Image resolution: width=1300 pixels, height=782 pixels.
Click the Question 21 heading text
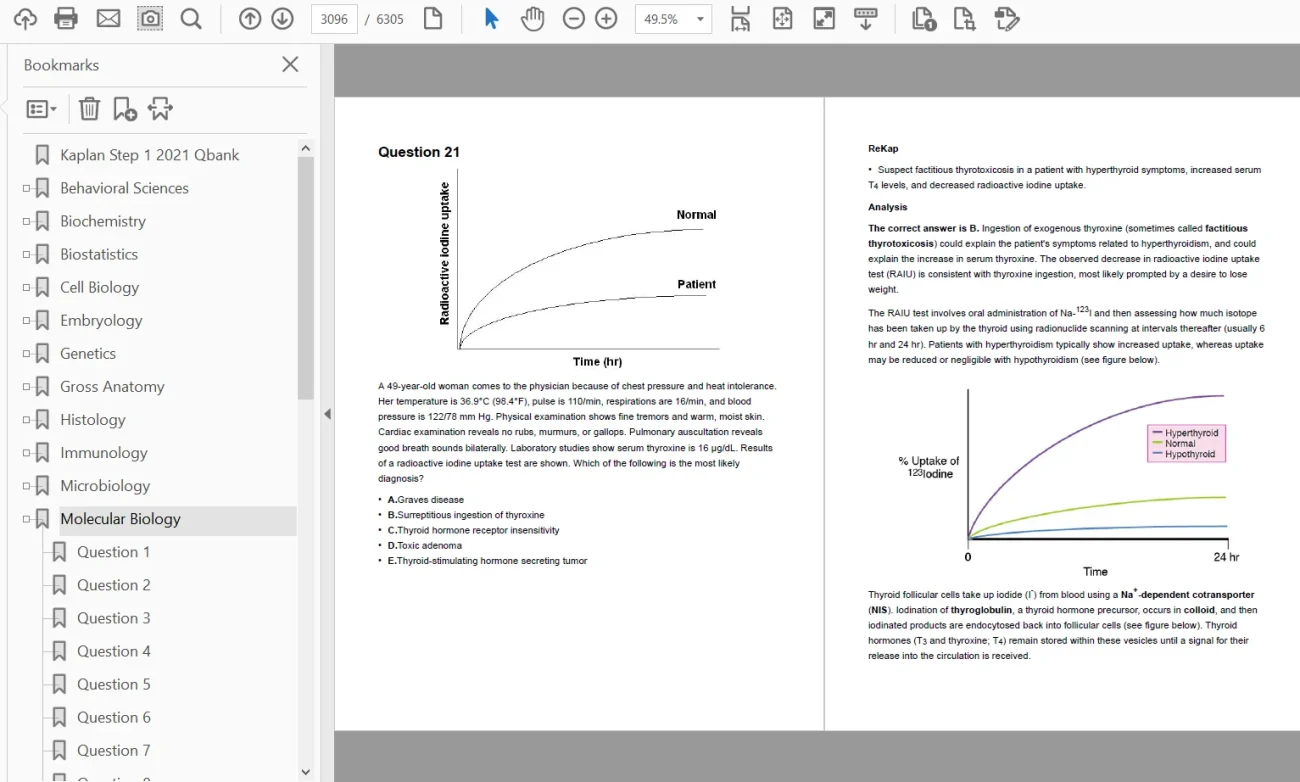[x=419, y=152]
